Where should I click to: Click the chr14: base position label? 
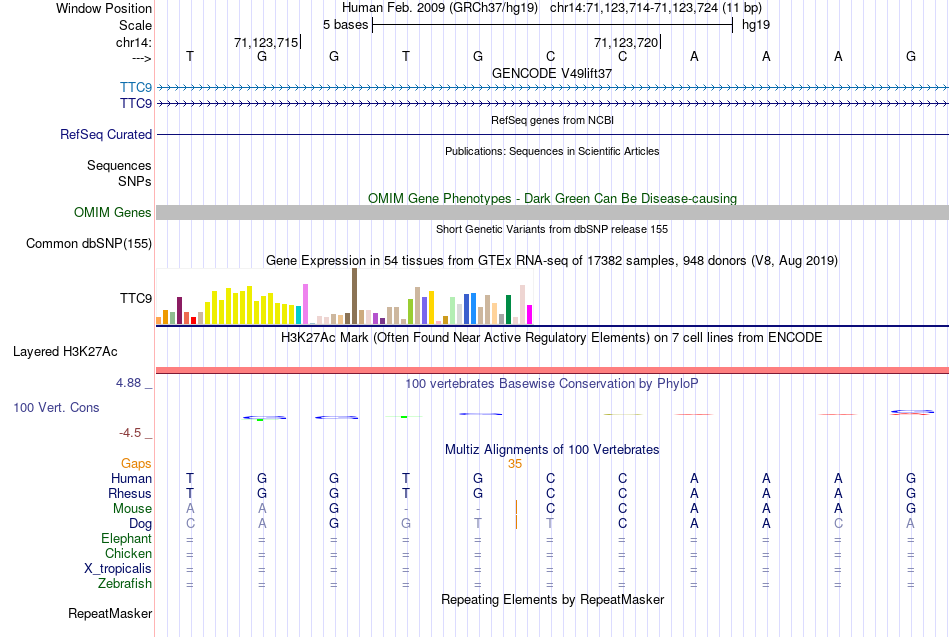134,42
